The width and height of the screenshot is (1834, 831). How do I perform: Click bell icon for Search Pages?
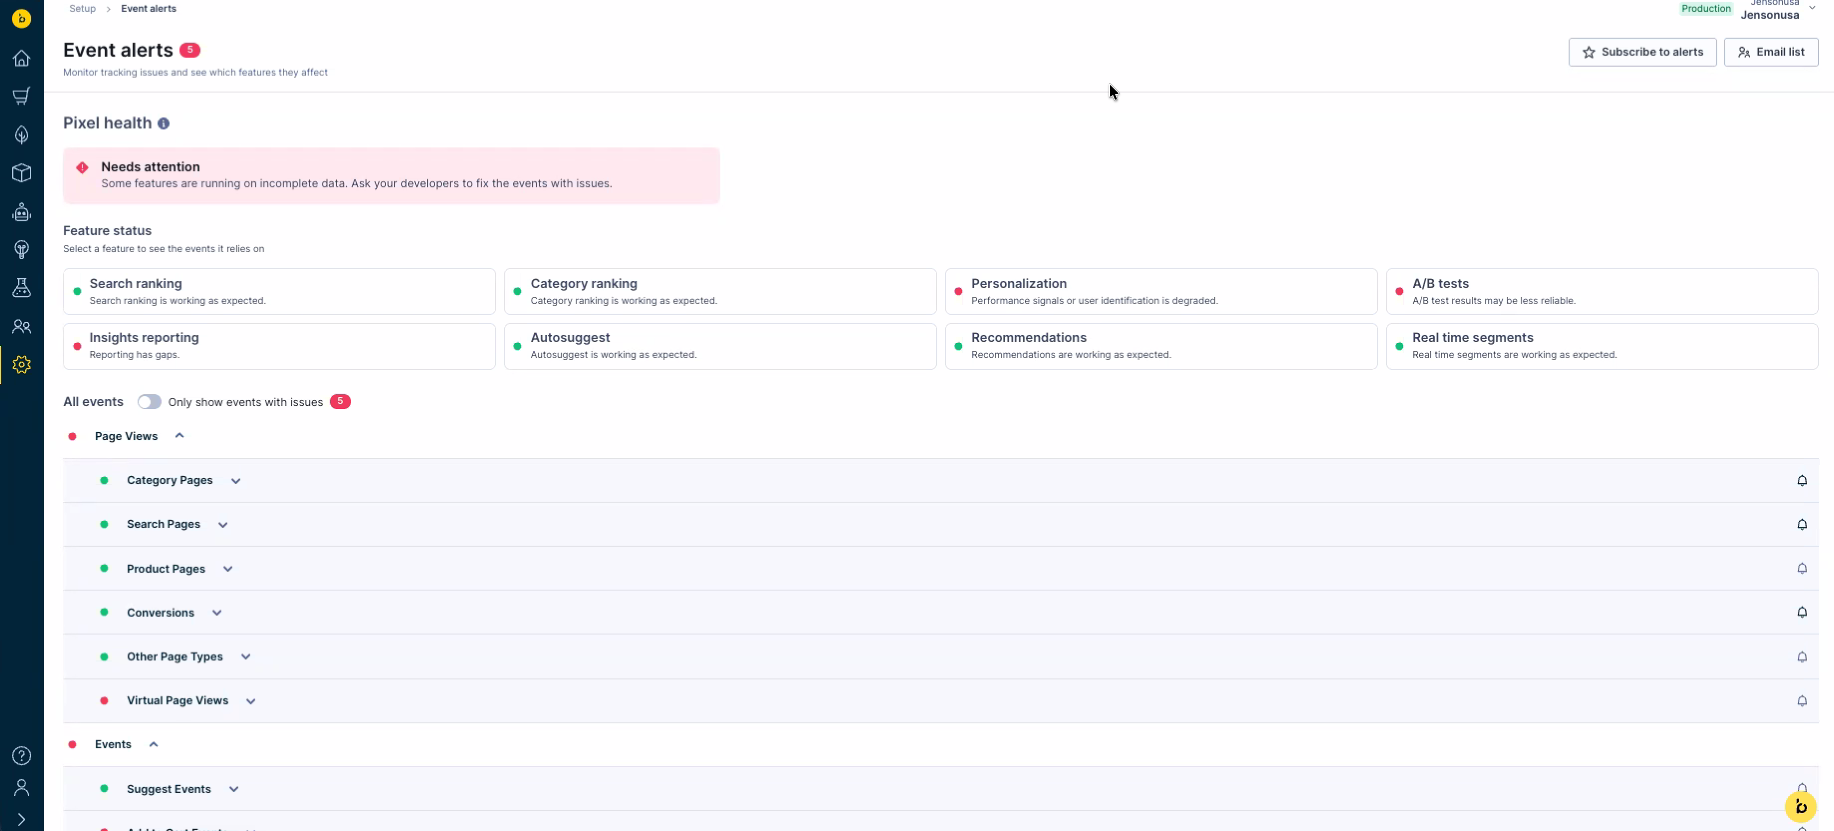click(1802, 525)
